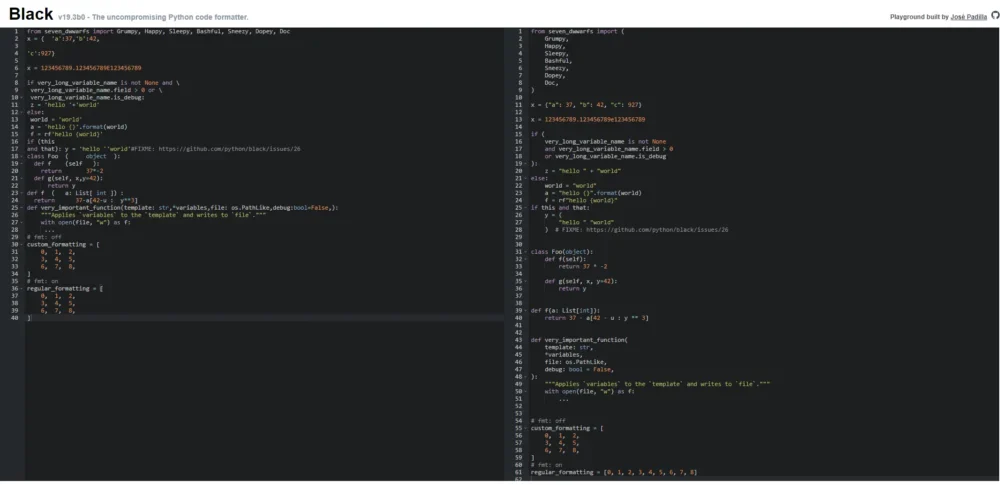The width and height of the screenshot is (1000, 485).
Task: Click the Black title logo
Action: point(31,14)
